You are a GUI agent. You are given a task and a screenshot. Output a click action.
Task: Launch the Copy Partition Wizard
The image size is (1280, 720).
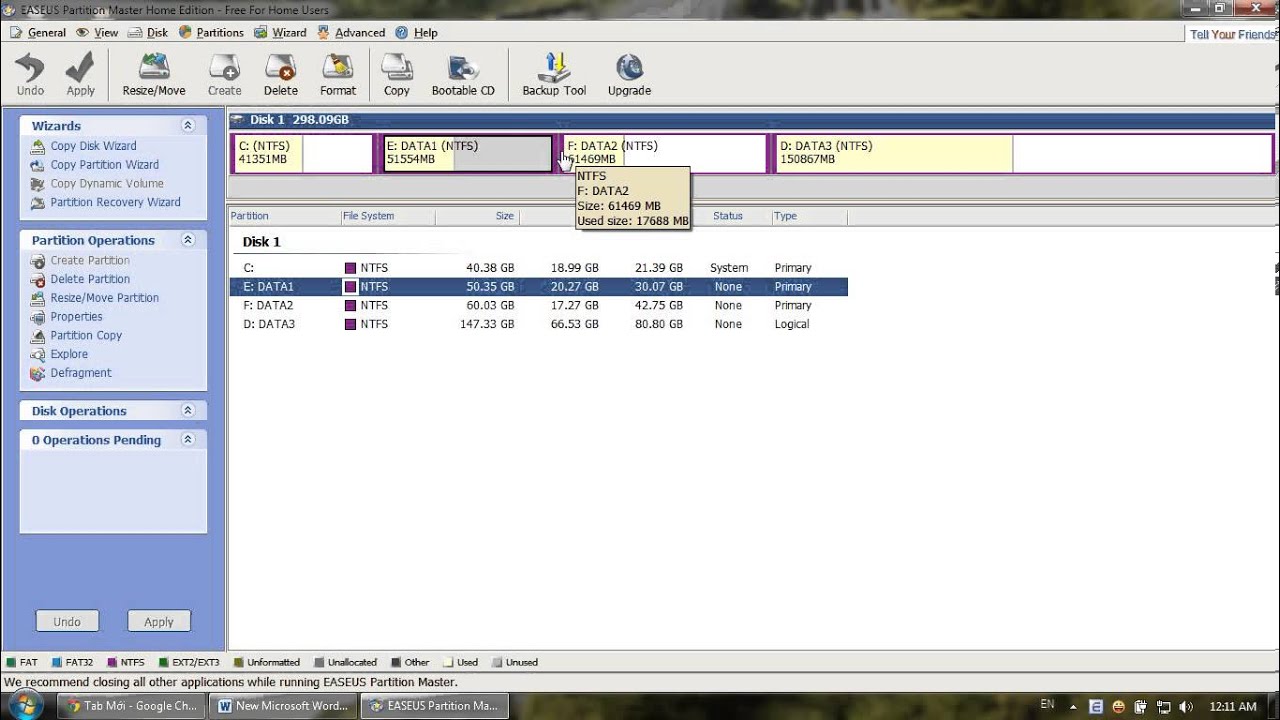[104, 165]
